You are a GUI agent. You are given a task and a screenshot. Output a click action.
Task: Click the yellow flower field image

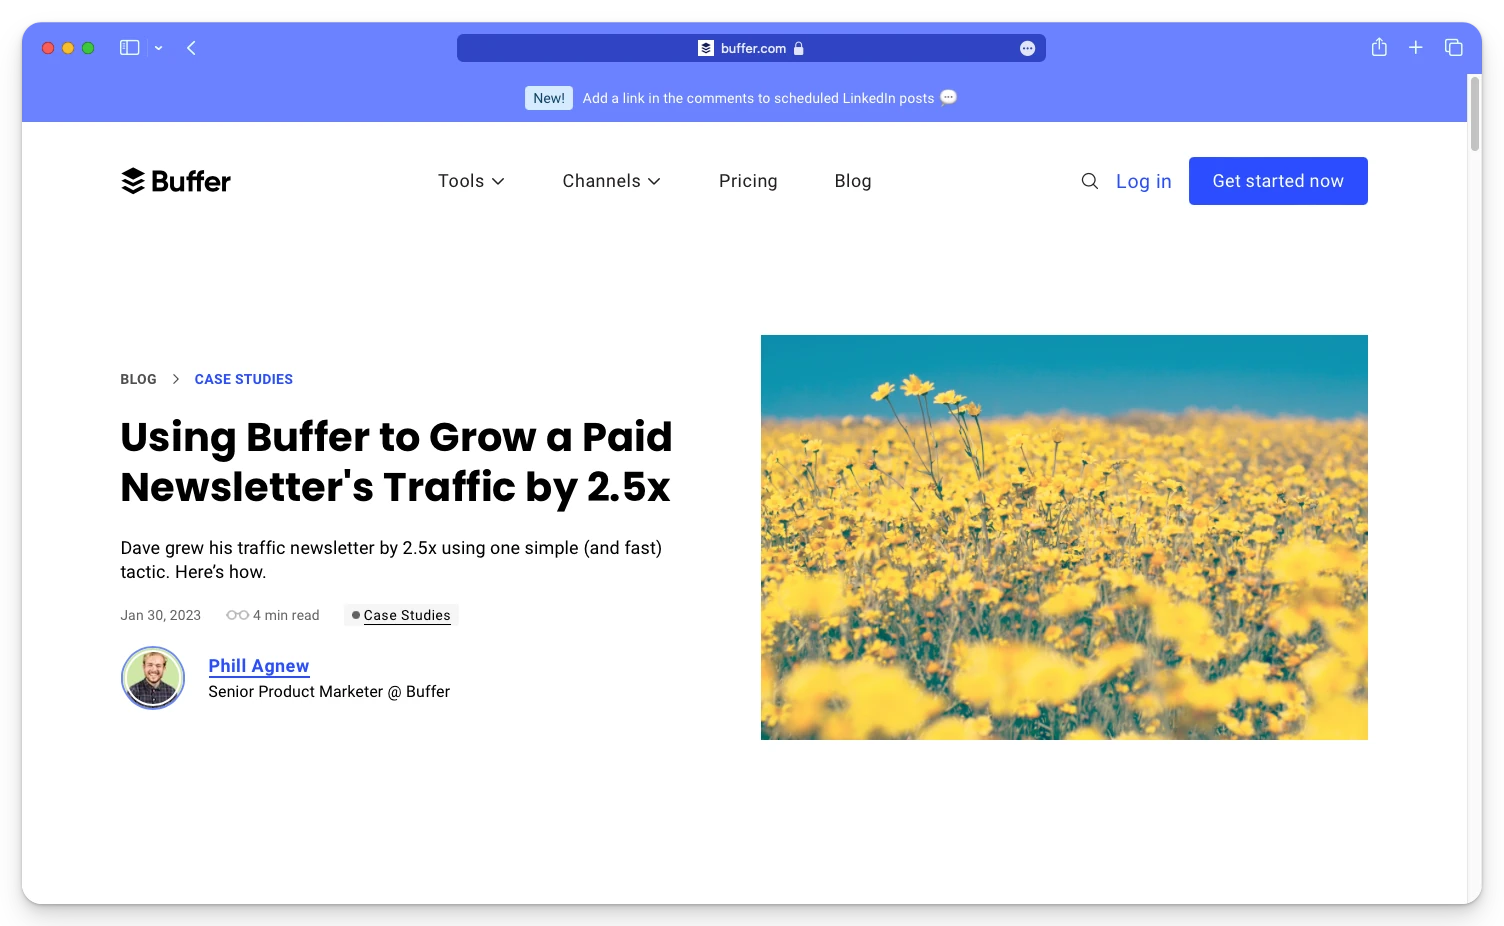1064,537
